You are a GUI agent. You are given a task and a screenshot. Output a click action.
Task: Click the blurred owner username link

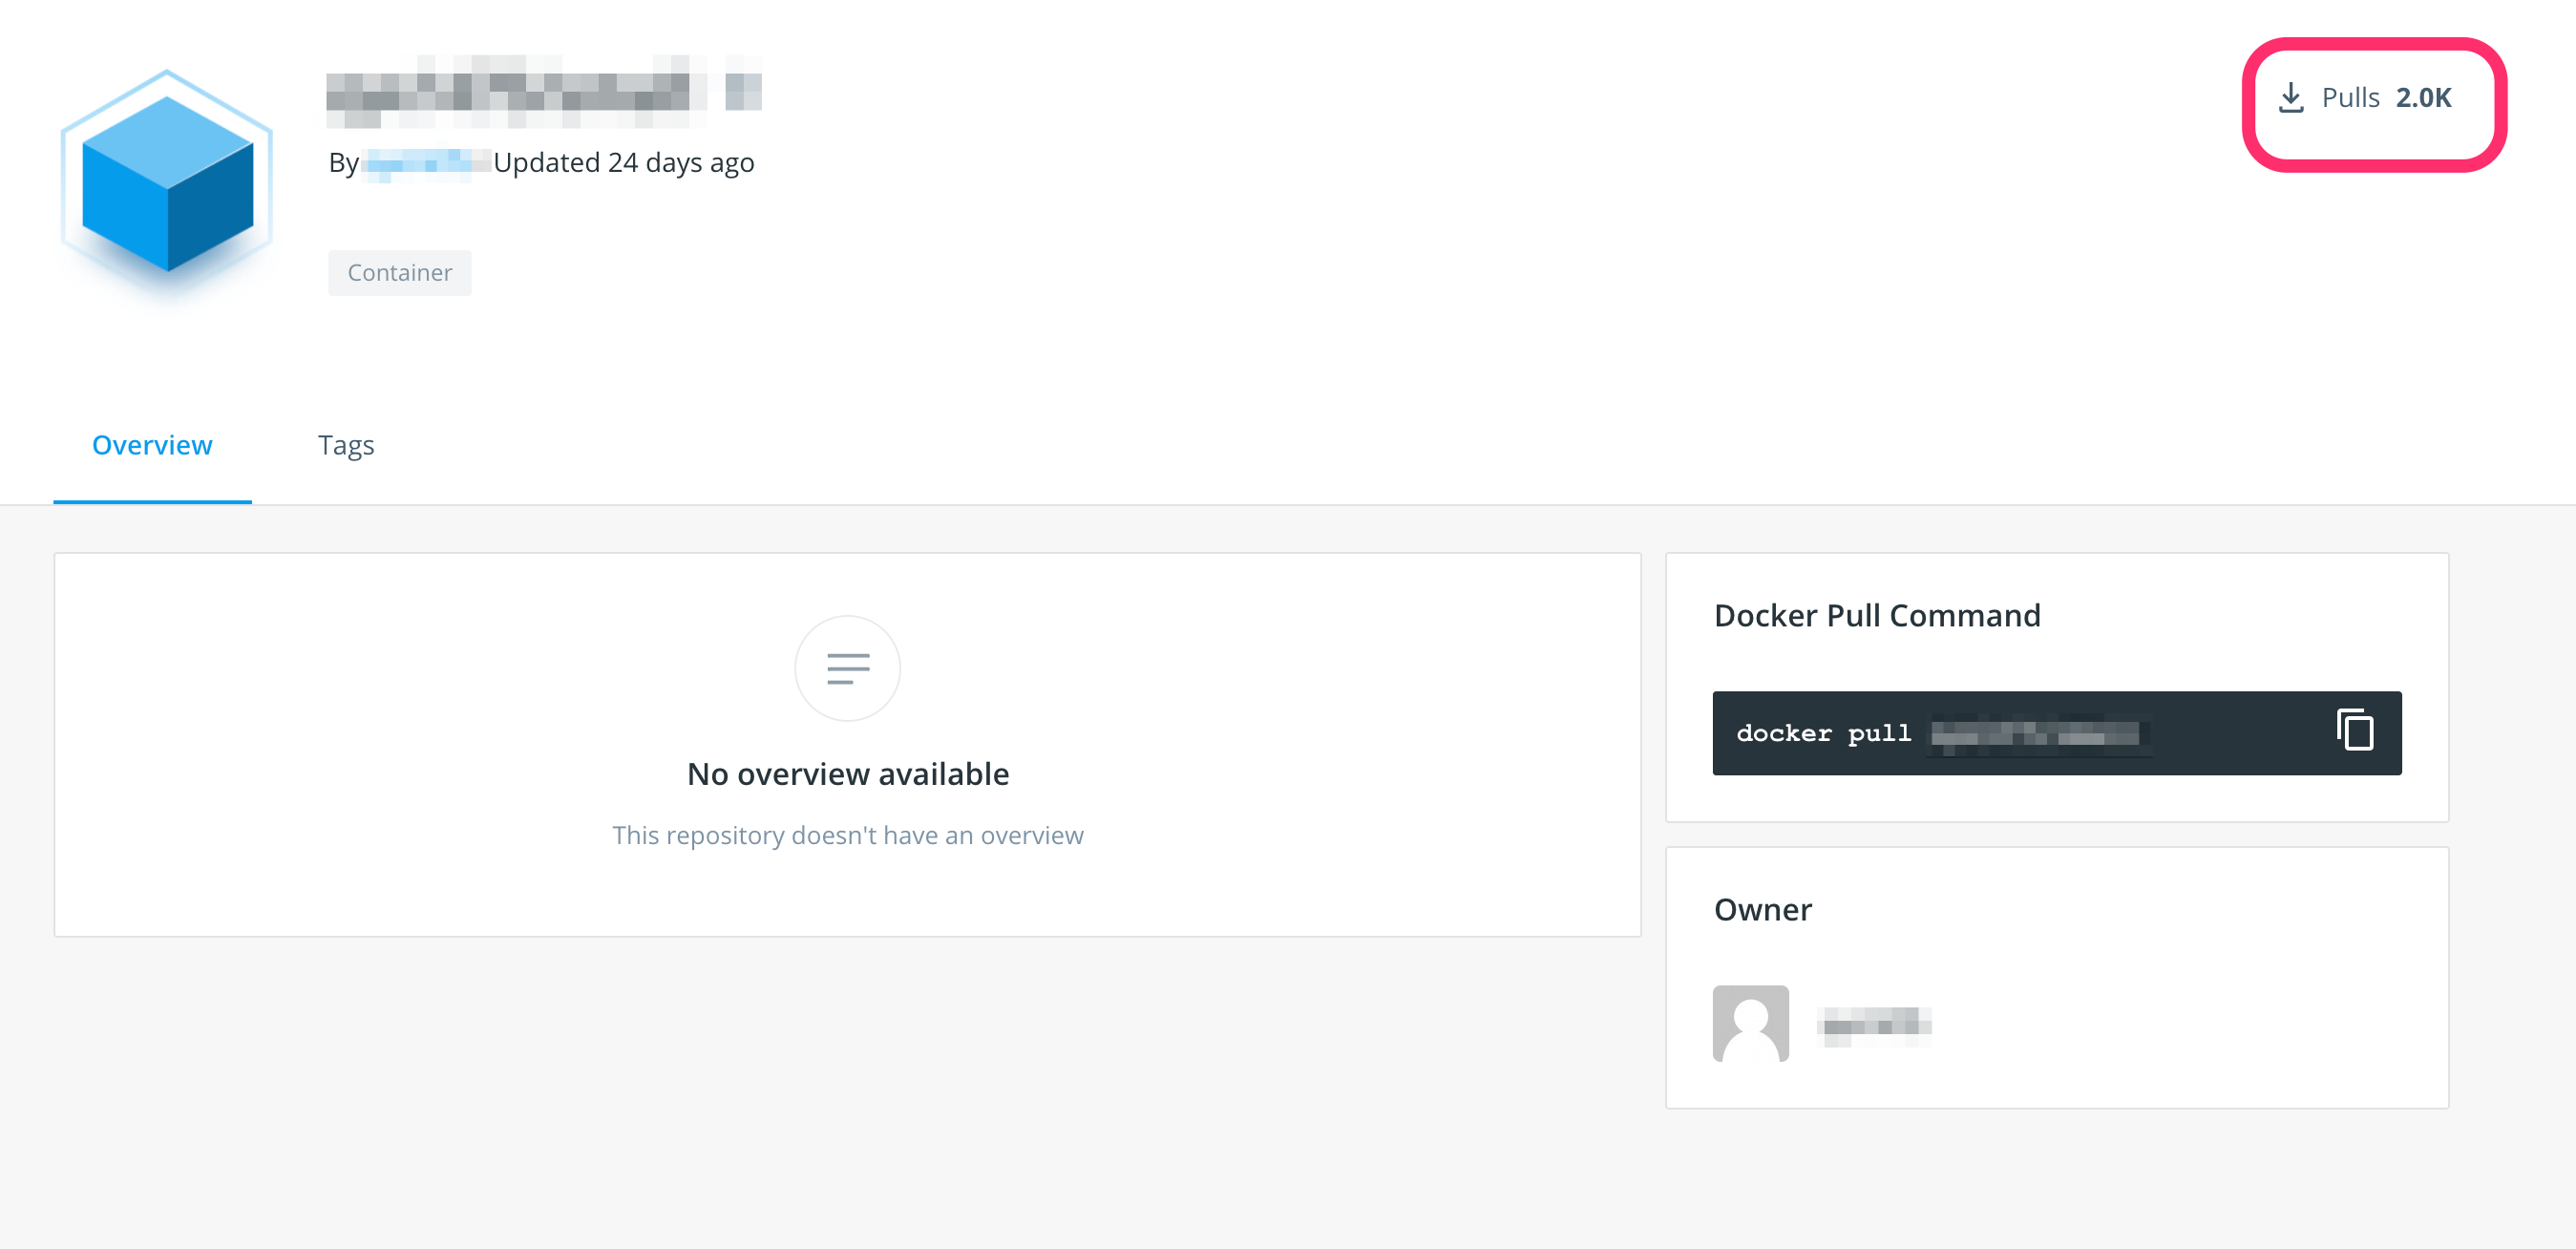point(1874,1024)
